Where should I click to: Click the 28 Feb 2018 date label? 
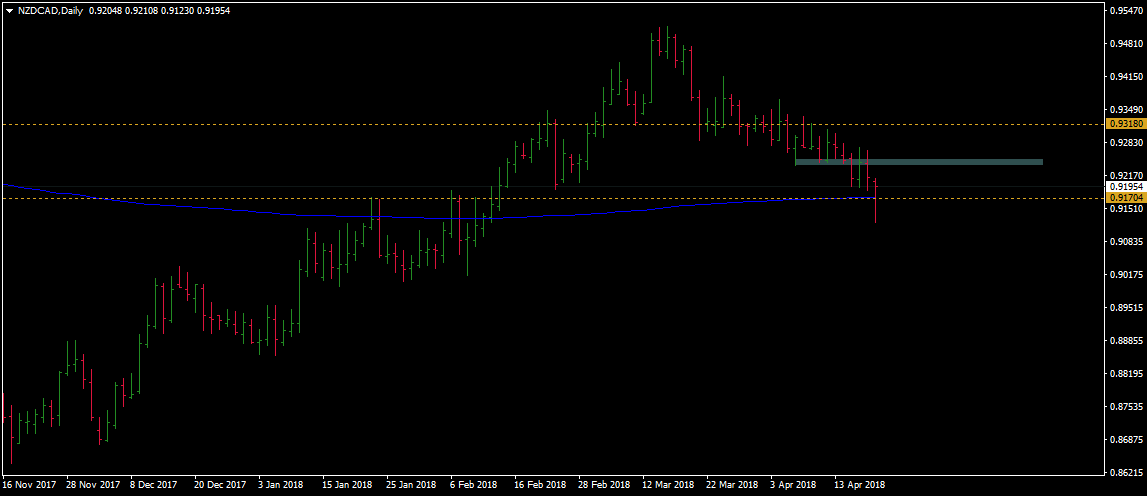click(605, 485)
